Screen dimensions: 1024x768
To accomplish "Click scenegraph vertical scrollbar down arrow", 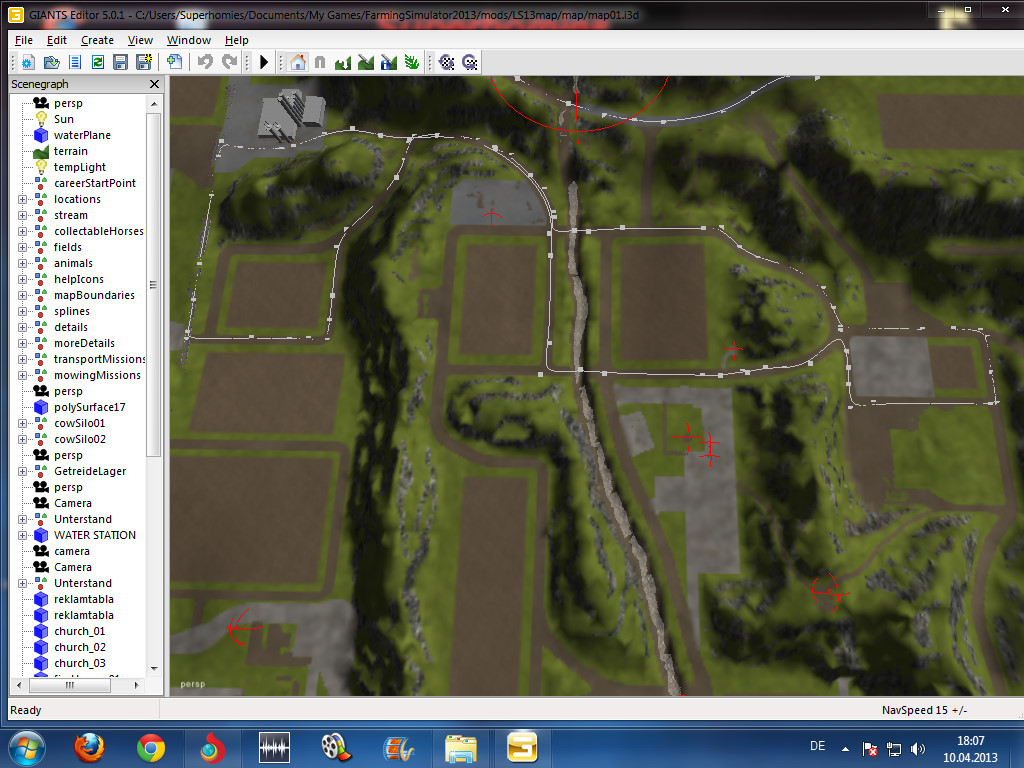I will coord(154,669).
